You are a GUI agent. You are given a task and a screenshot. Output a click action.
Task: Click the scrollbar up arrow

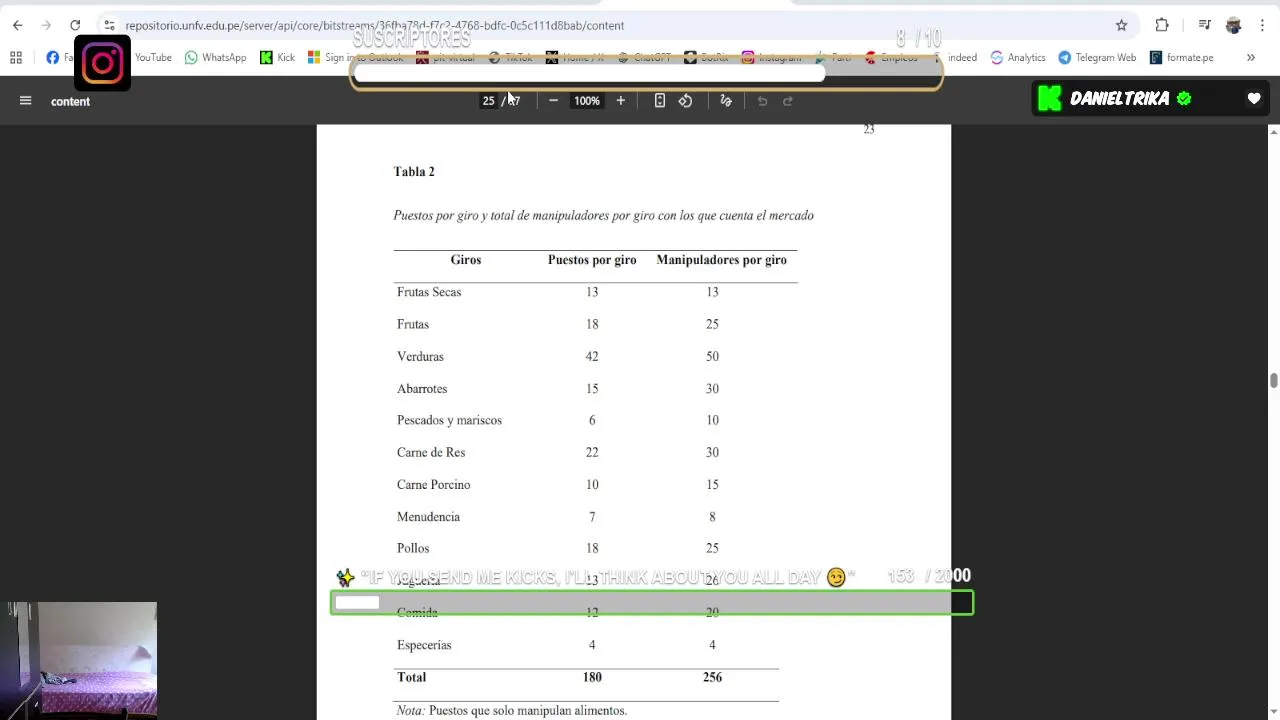(1274, 132)
